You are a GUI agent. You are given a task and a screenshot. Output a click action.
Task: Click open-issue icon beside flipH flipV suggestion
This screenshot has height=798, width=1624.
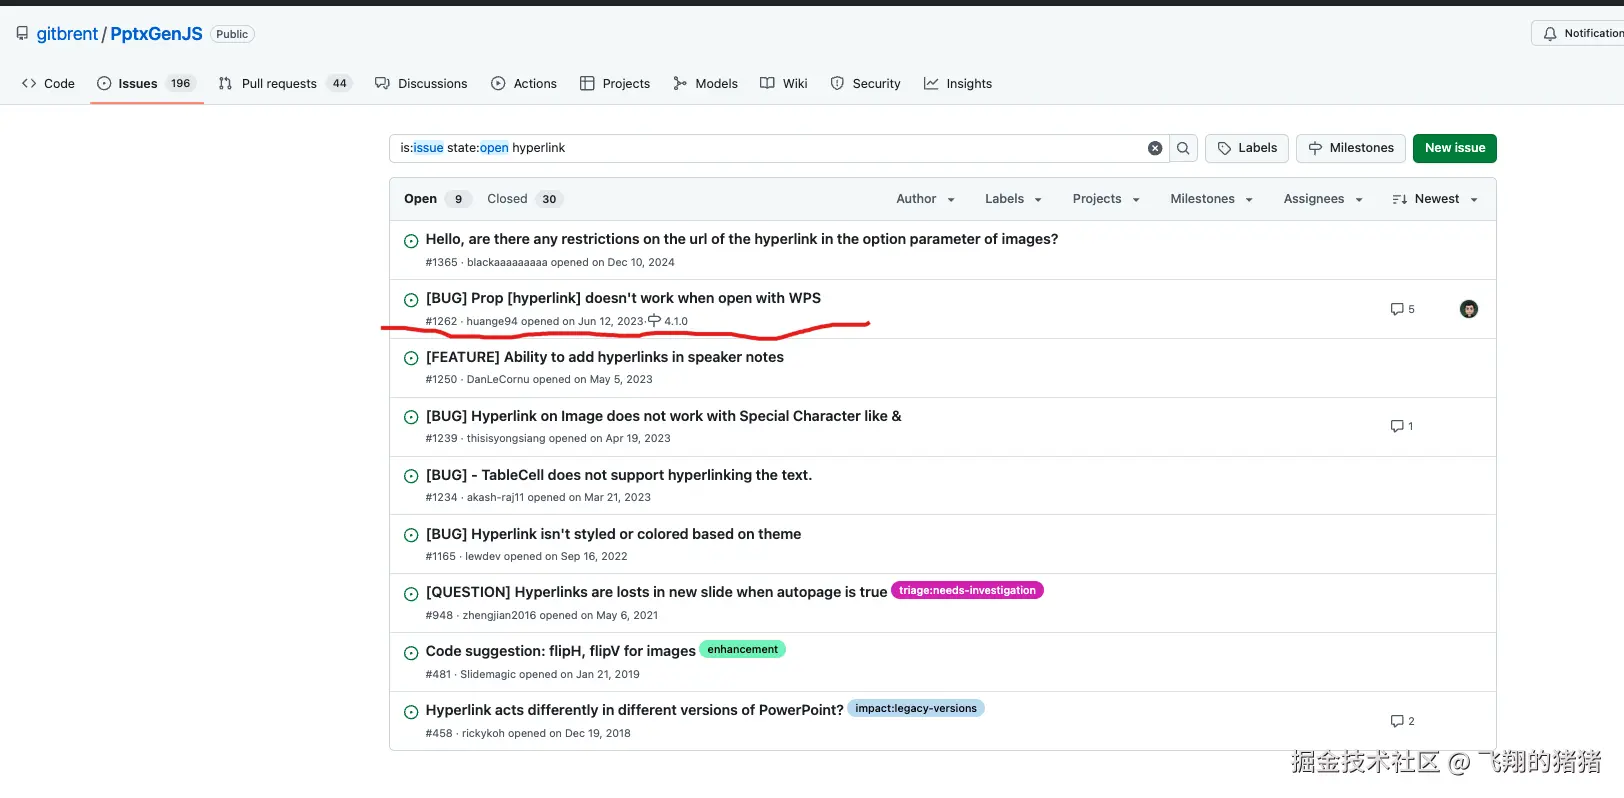411,653
